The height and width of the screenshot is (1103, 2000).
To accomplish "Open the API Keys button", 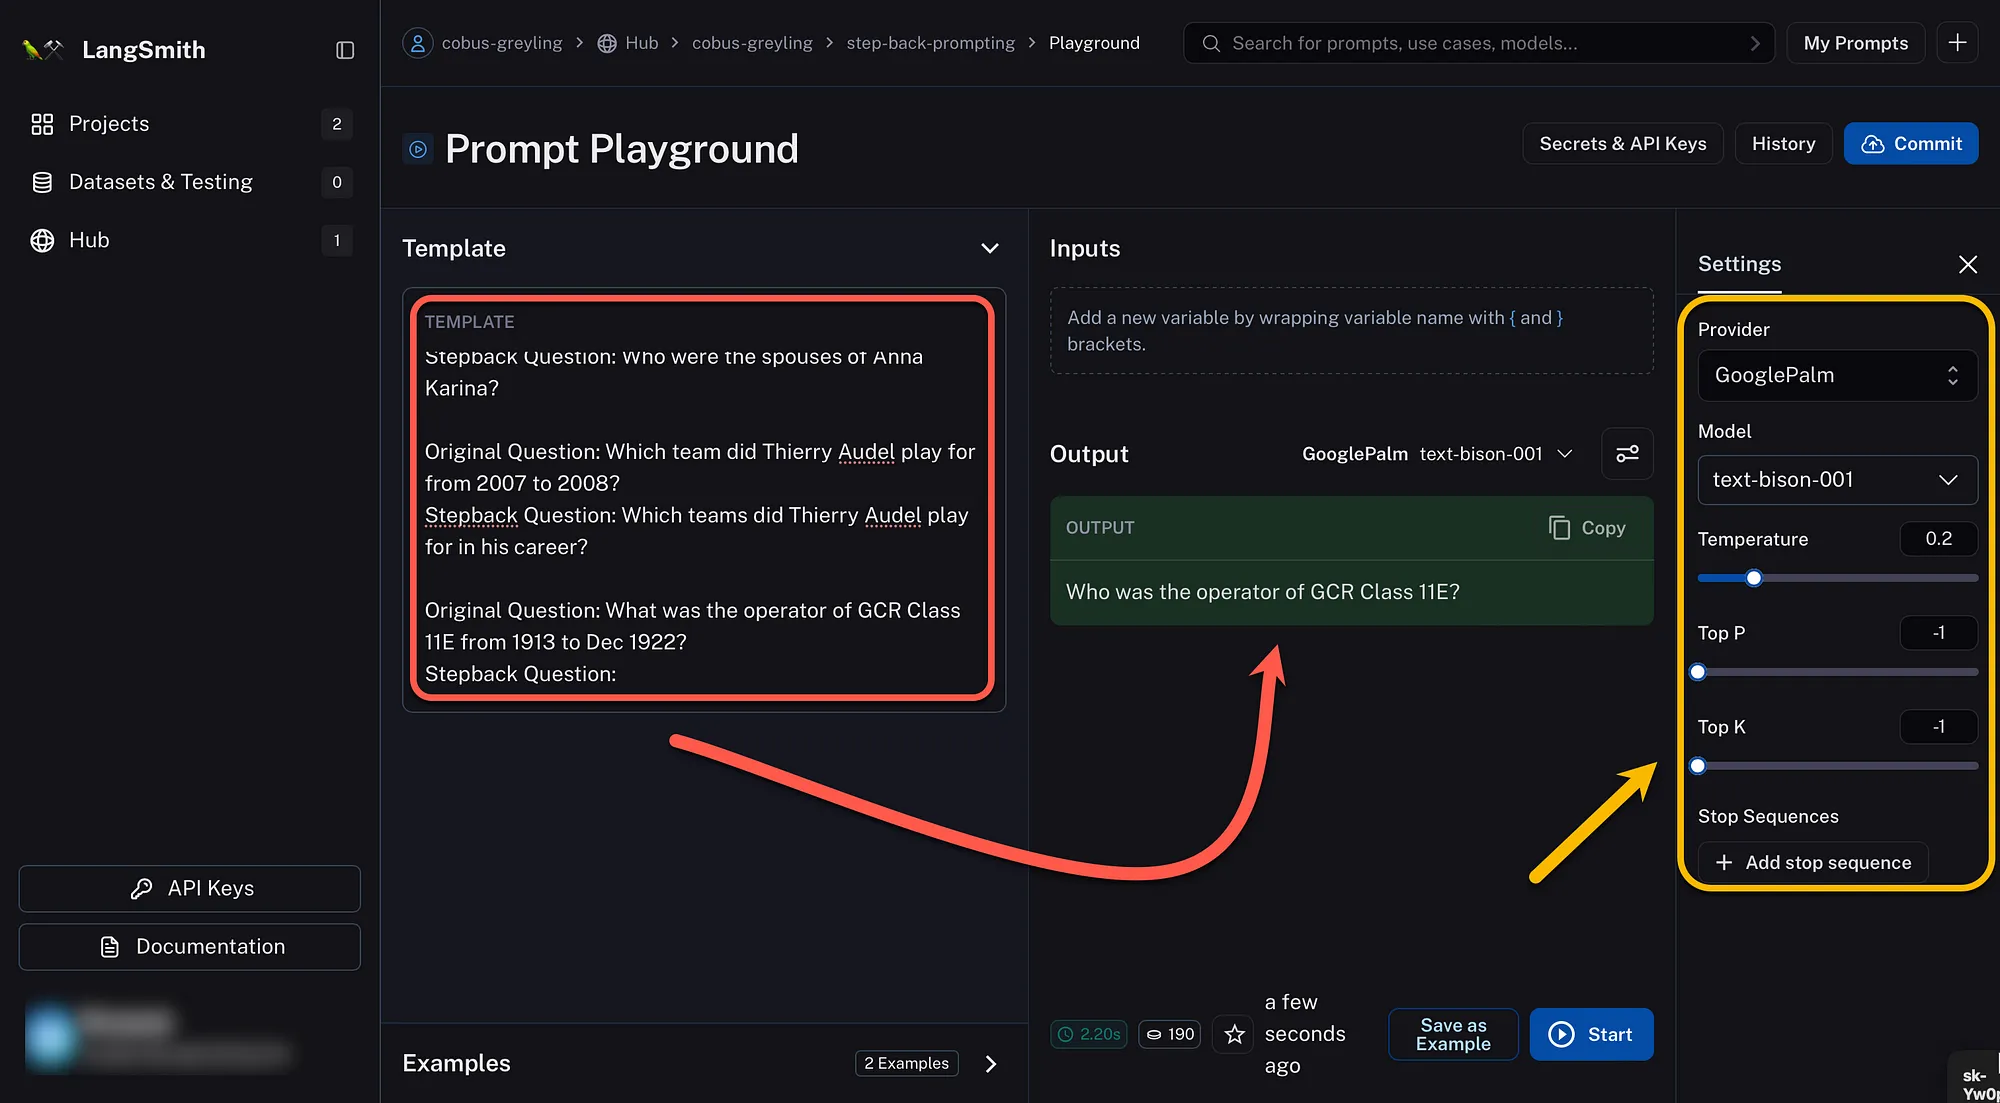I will (190, 888).
